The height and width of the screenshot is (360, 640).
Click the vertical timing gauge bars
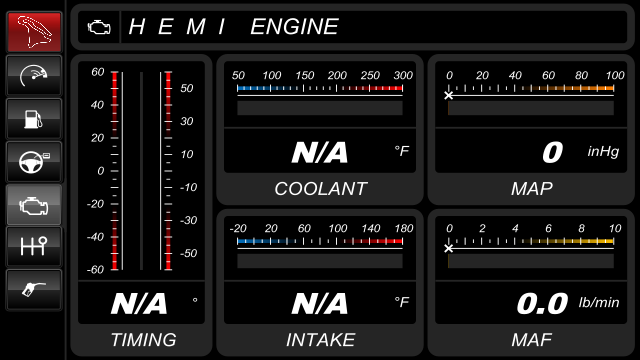click(141, 171)
